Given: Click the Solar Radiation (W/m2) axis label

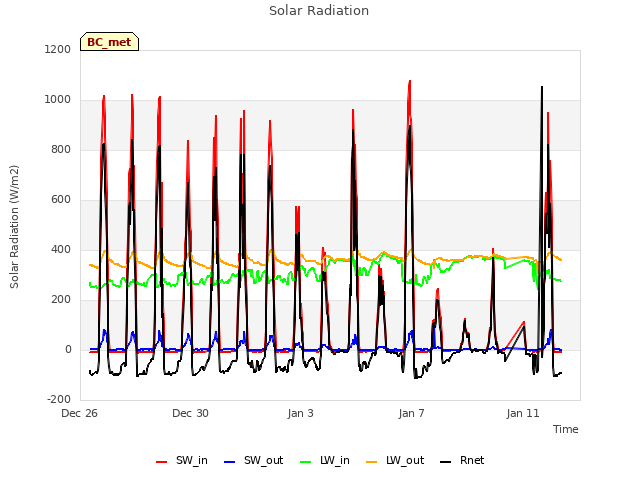Looking at the screenshot, I should pyautogui.click(x=14, y=227).
